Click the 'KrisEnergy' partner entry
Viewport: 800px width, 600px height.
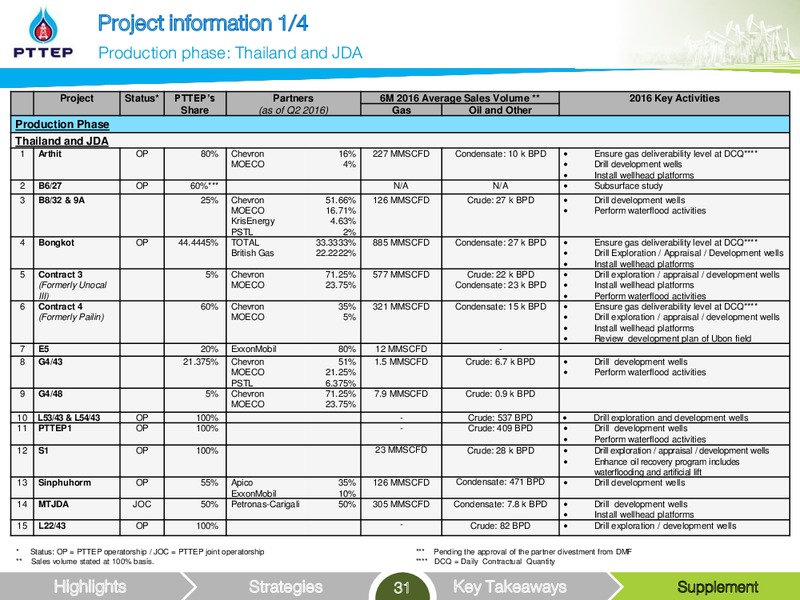pos(253,221)
